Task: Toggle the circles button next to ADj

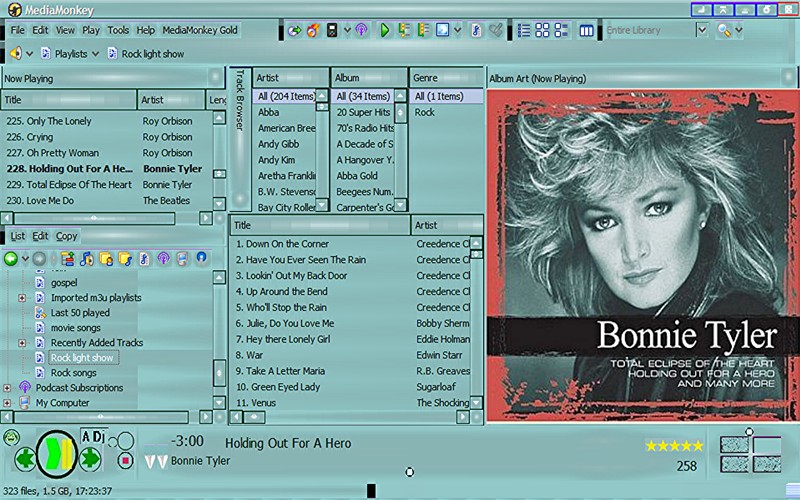Action: tap(121, 441)
